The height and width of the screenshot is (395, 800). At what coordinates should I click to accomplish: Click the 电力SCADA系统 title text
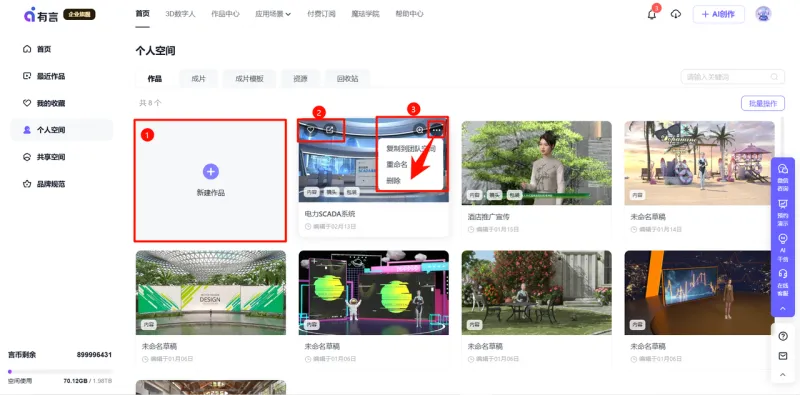tap(330, 214)
